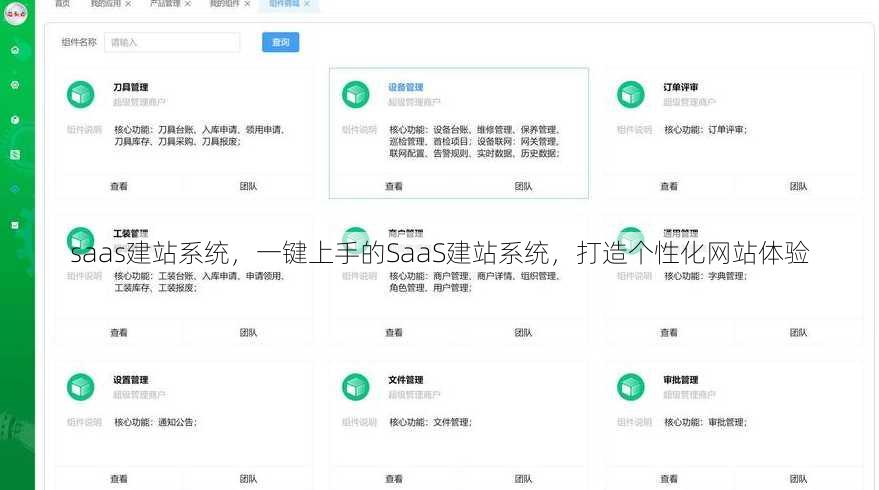This screenshot has height=490, width=879.
Task: Click the 刀具管理 card title
Action: [x=131, y=87]
